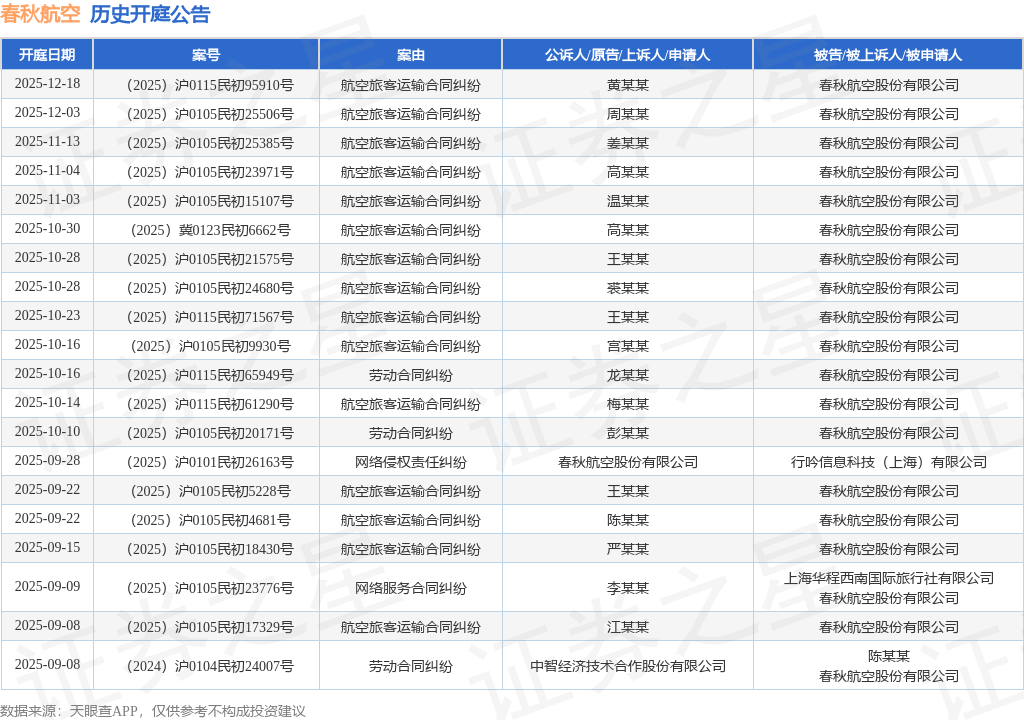The image size is (1024, 720).
Task: Click 网络服务合同纠纷 cause cell
Action: pos(410,588)
